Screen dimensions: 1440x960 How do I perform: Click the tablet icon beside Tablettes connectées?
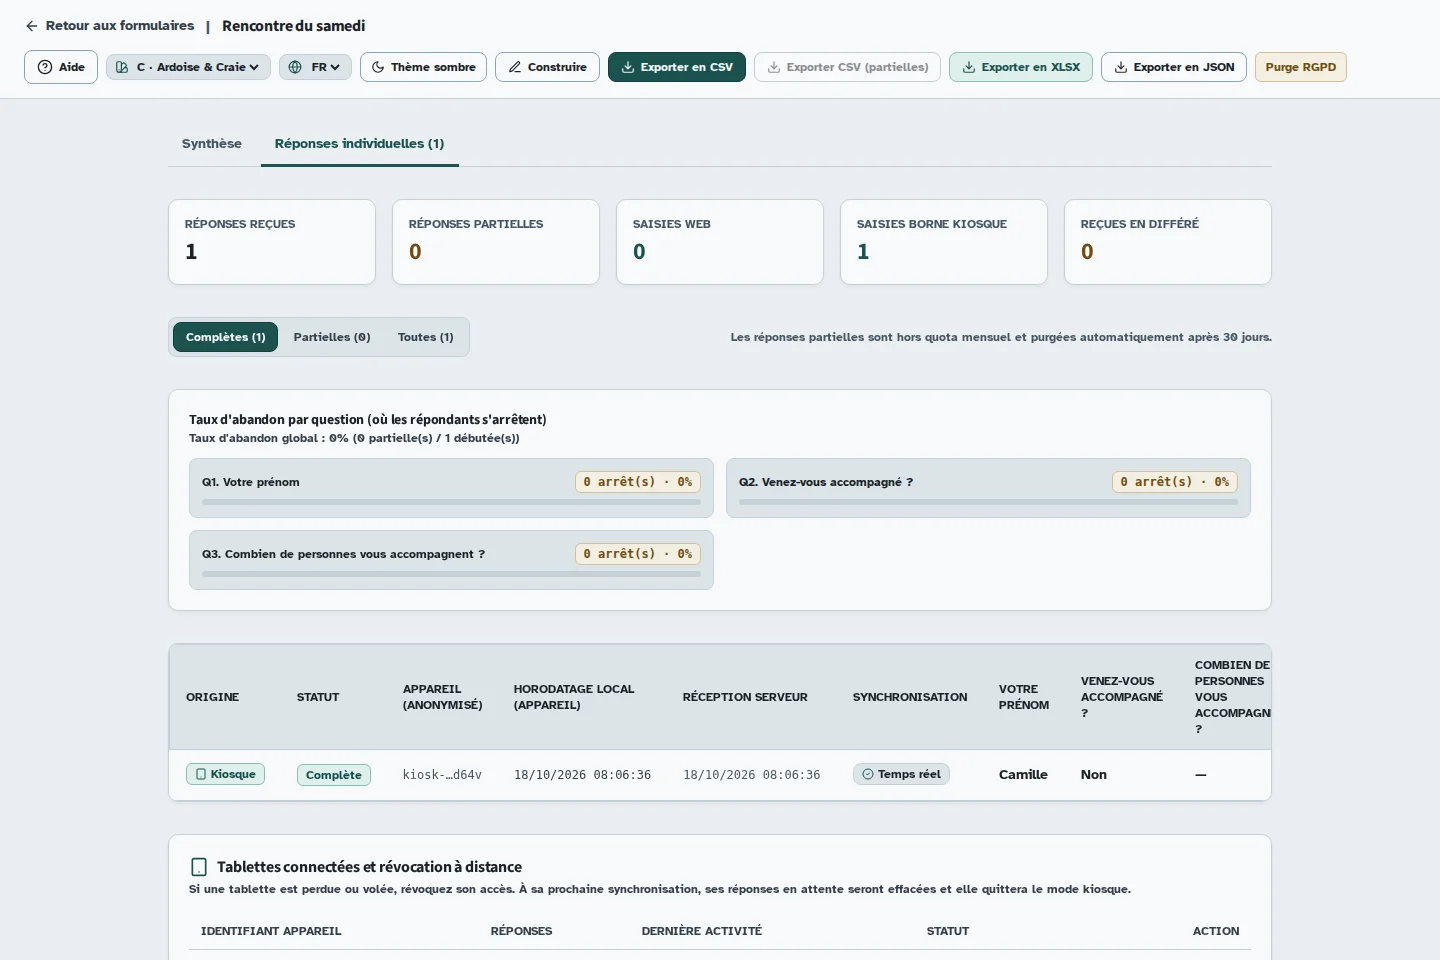point(199,867)
